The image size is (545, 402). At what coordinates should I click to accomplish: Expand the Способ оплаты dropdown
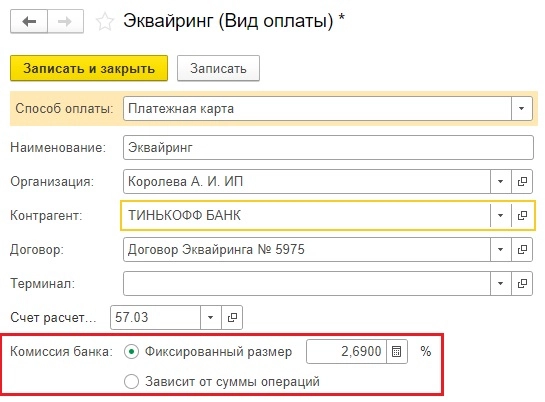[x=521, y=109]
